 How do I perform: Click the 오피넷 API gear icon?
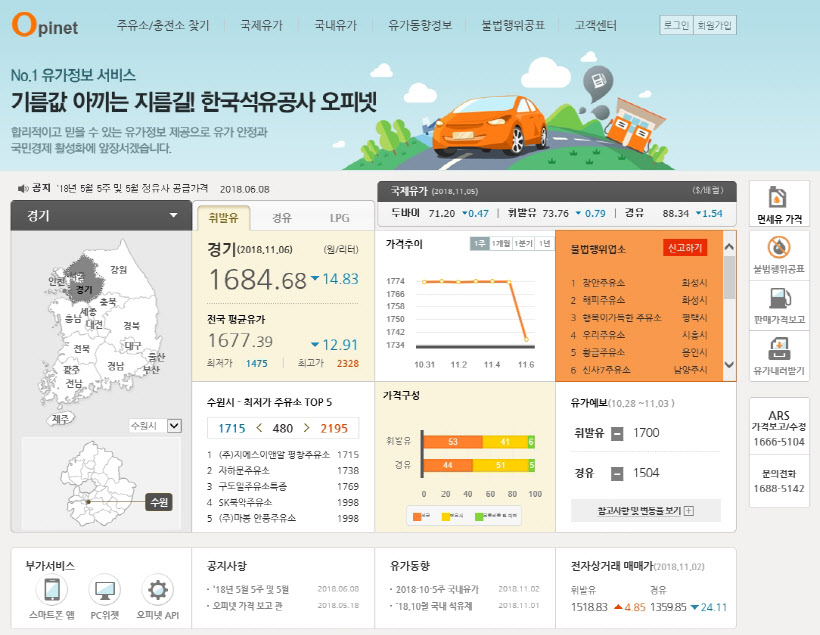pos(157,589)
